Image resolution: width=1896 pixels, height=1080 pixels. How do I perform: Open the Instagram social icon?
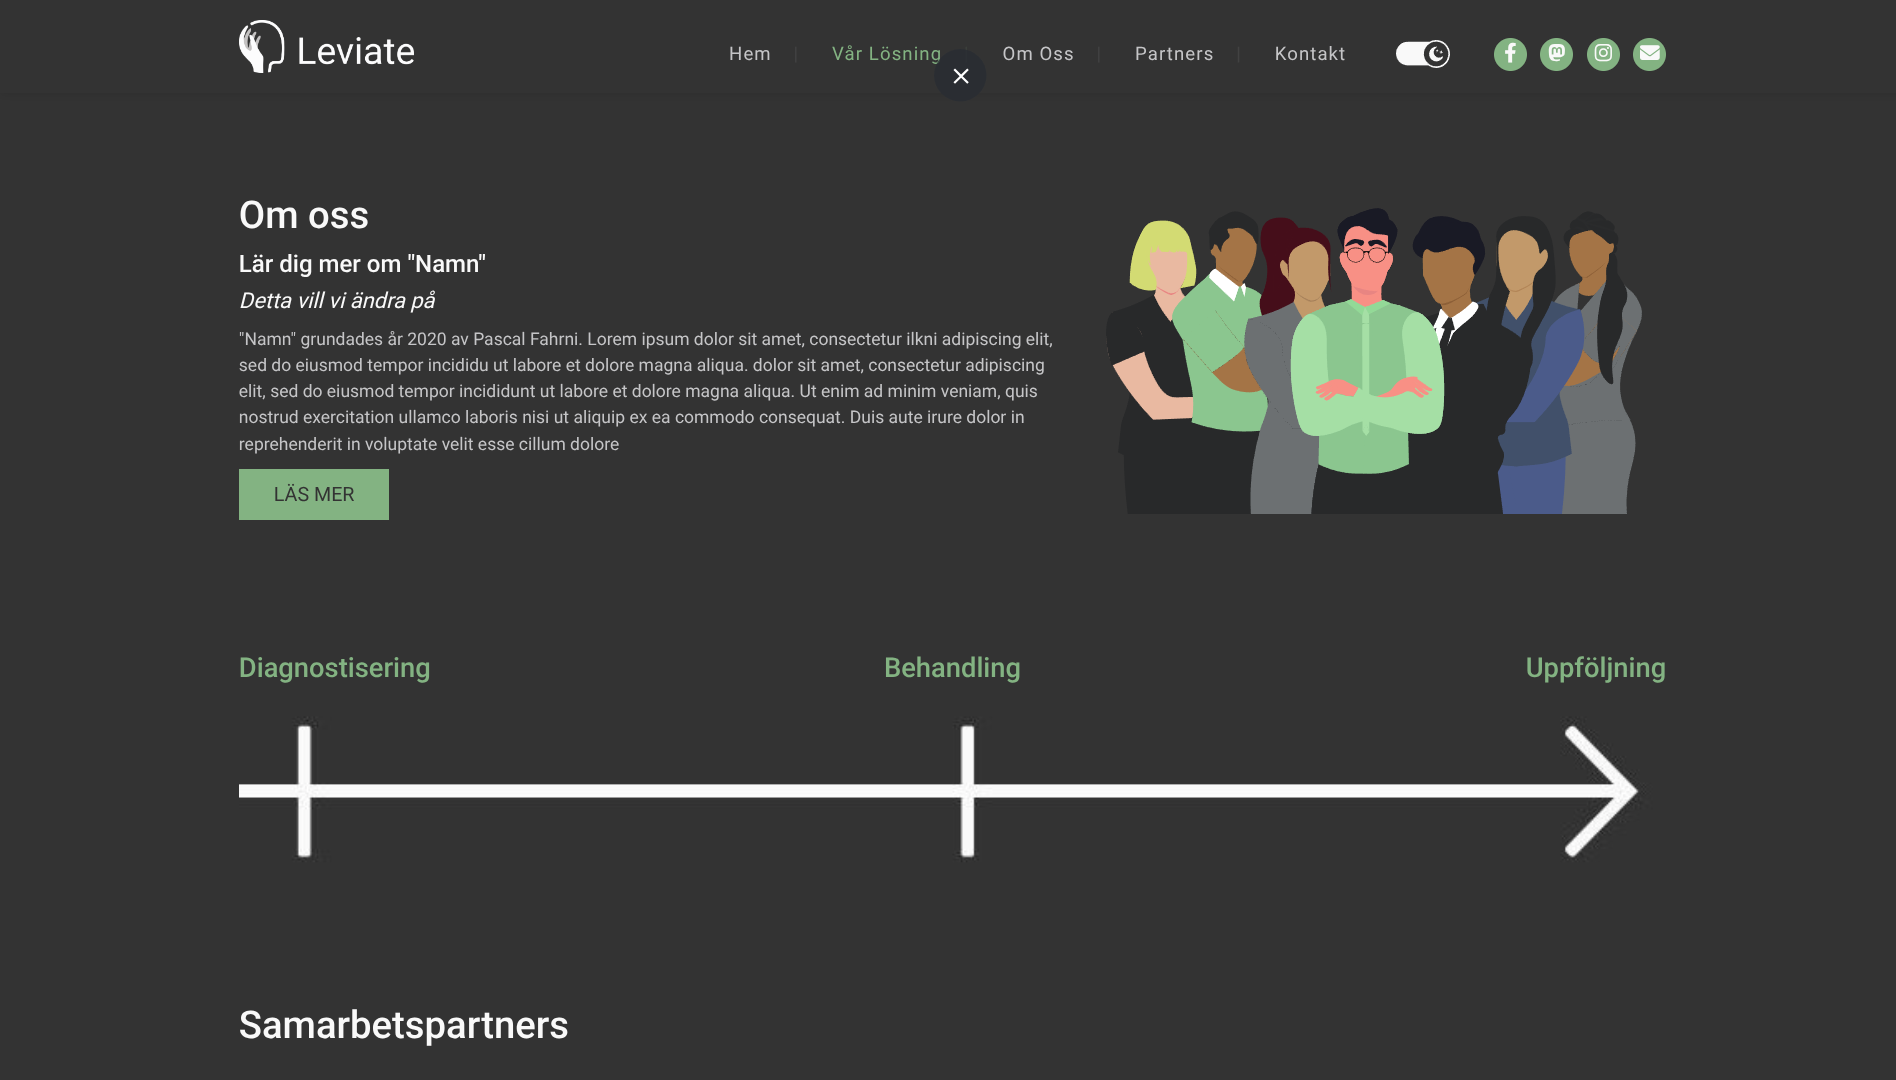[1603, 54]
